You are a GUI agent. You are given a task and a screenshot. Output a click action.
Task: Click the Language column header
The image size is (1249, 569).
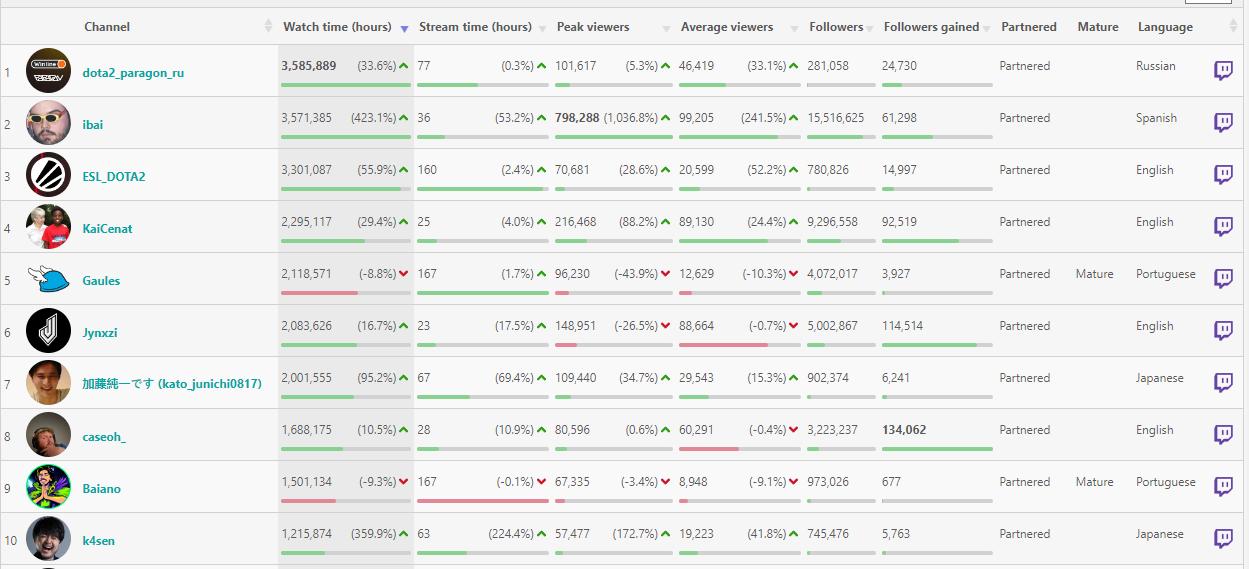point(1165,27)
